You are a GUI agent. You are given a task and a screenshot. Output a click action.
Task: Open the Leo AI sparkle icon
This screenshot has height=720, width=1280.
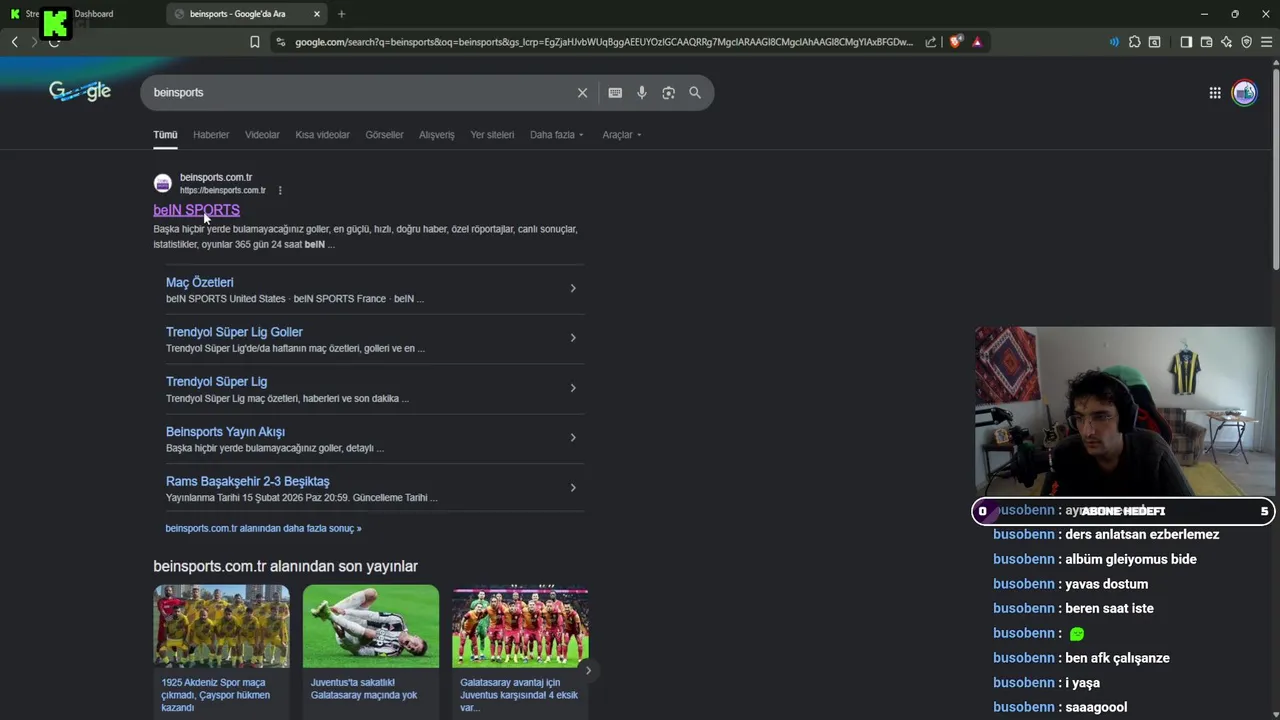[1226, 42]
